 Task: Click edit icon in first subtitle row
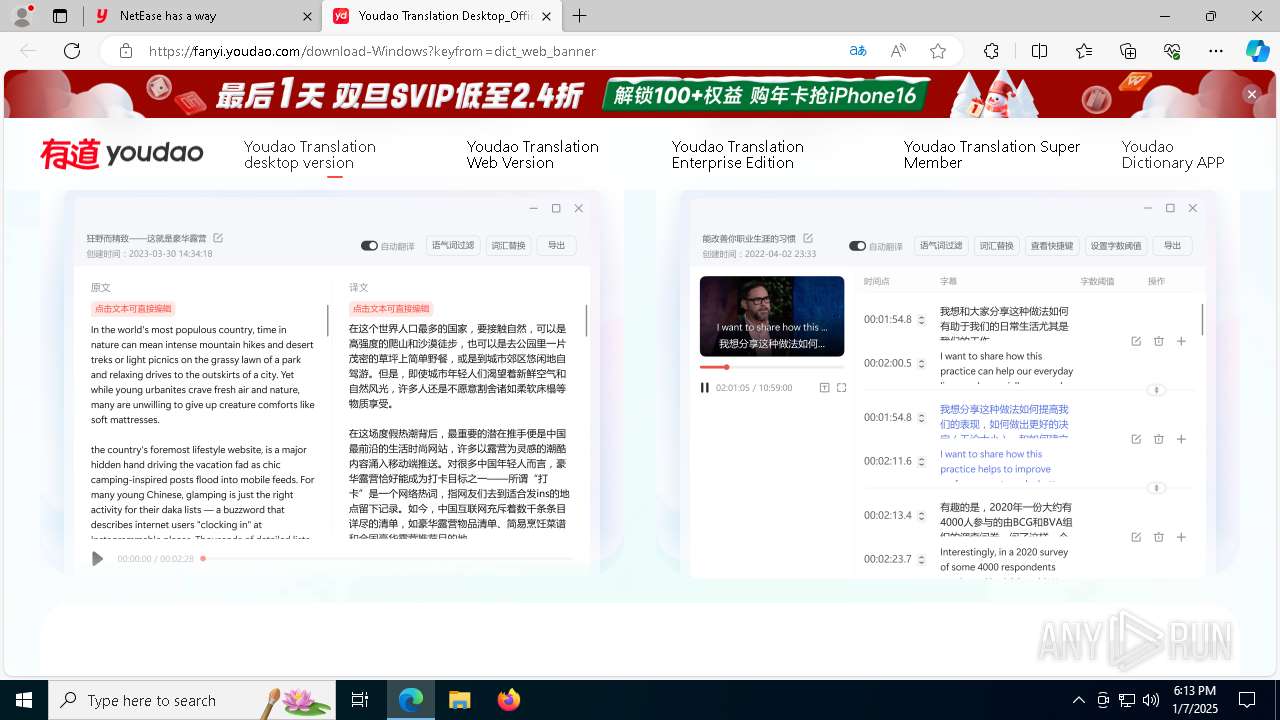tap(1136, 341)
